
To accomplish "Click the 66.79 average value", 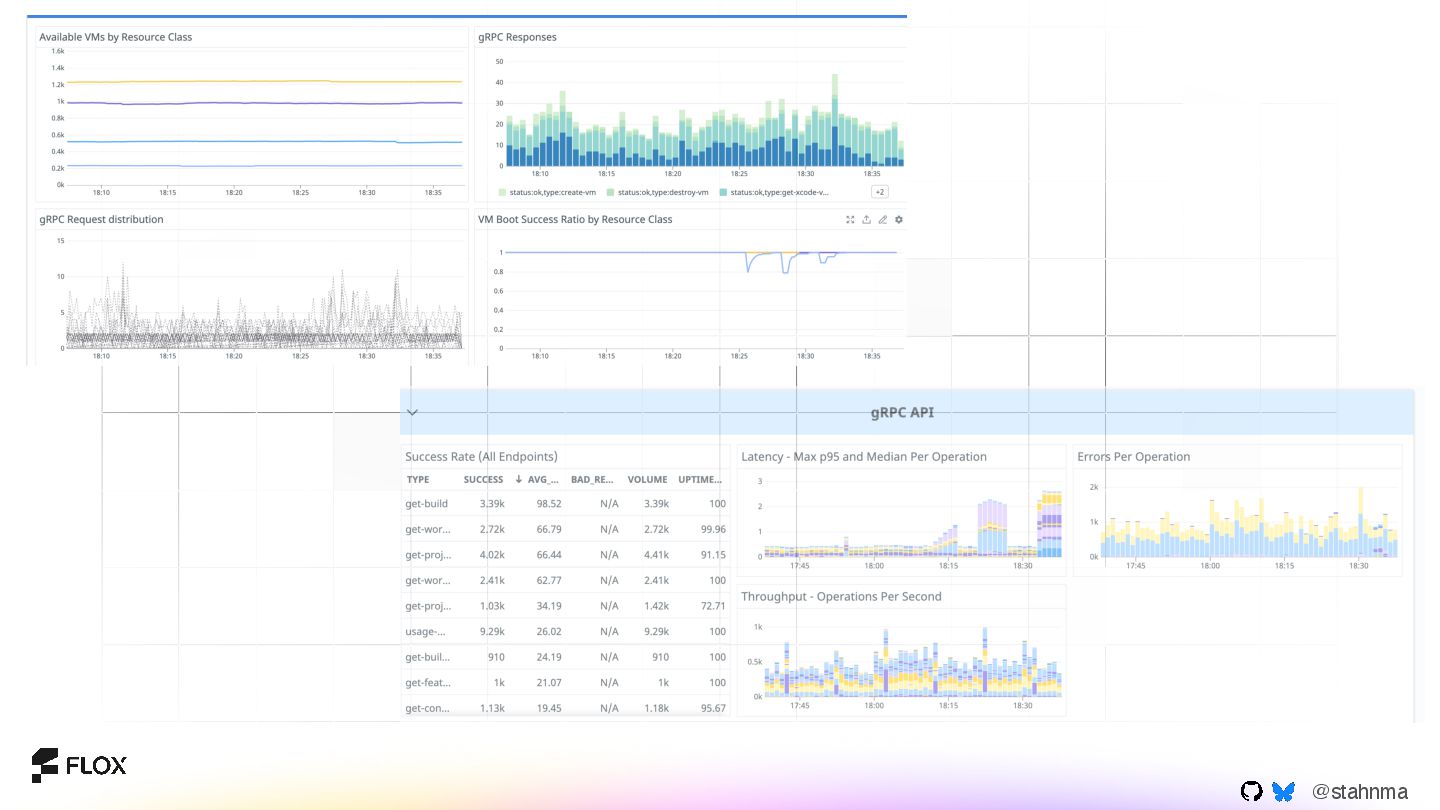I will pyautogui.click(x=549, y=530).
